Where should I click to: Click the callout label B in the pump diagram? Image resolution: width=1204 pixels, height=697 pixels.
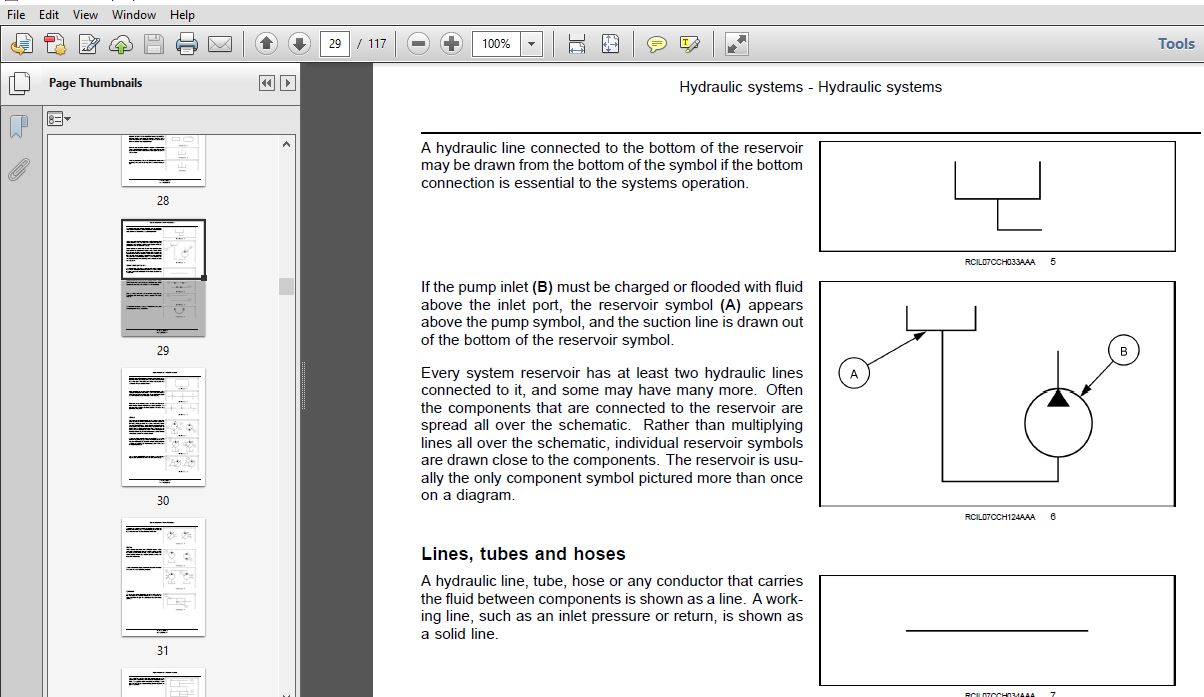[x=1123, y=351]
